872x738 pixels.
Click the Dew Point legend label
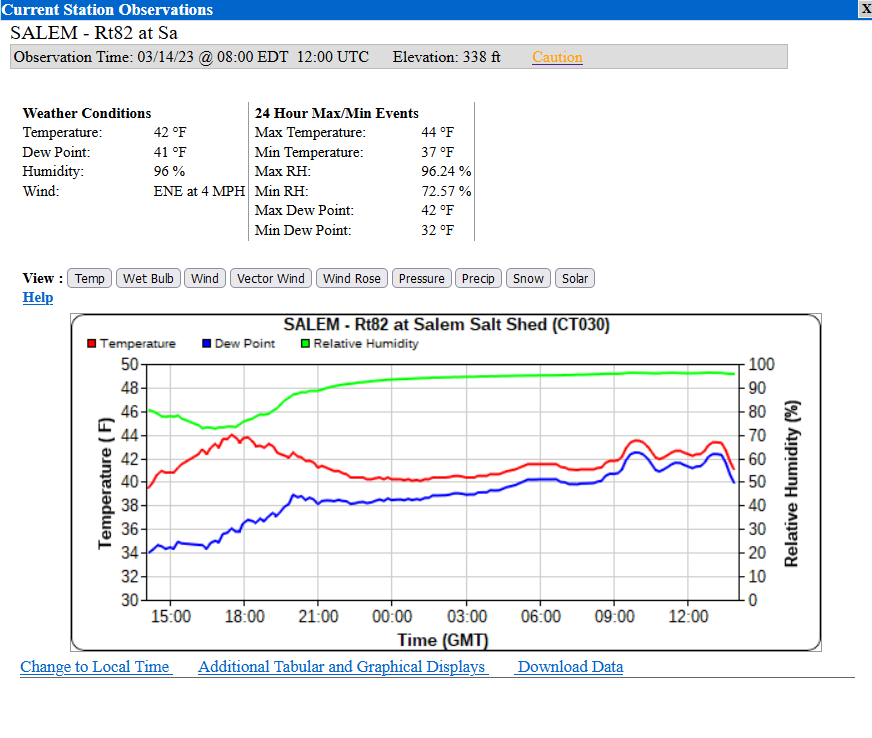[x=245, y=343]
